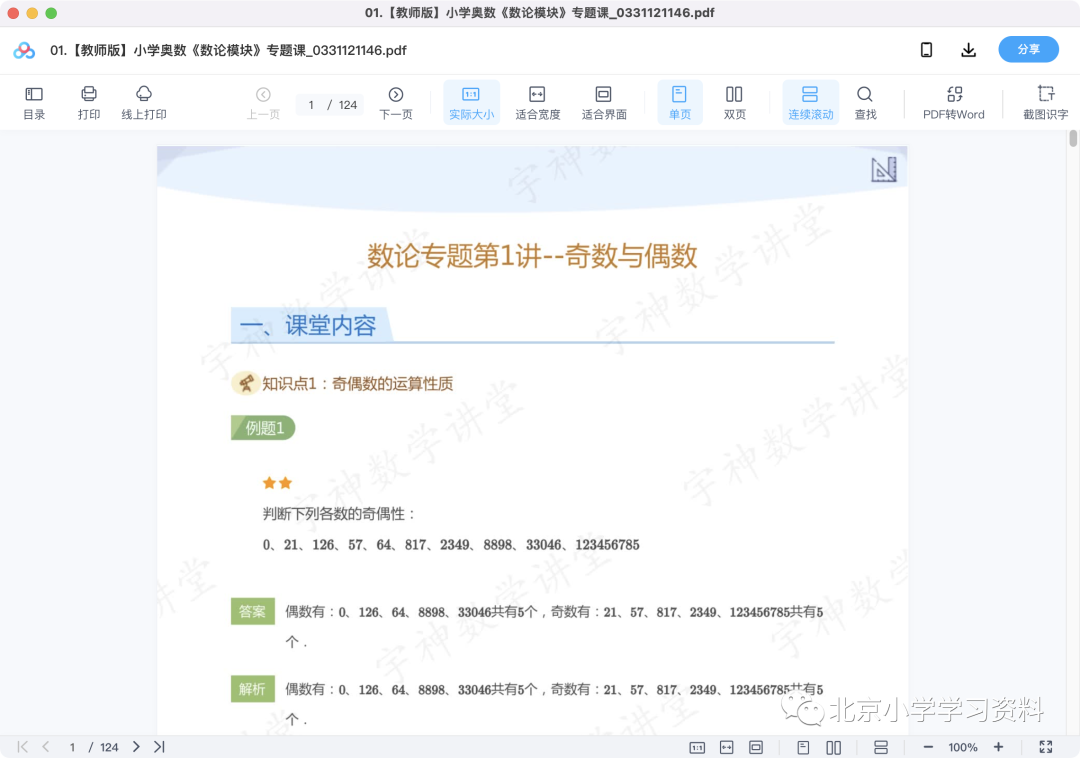Screen dimensions: 1080x758
Task: Toggle 连续滚动 continuous scrolling
Action: pyautogui.click(x=811, y=103)
